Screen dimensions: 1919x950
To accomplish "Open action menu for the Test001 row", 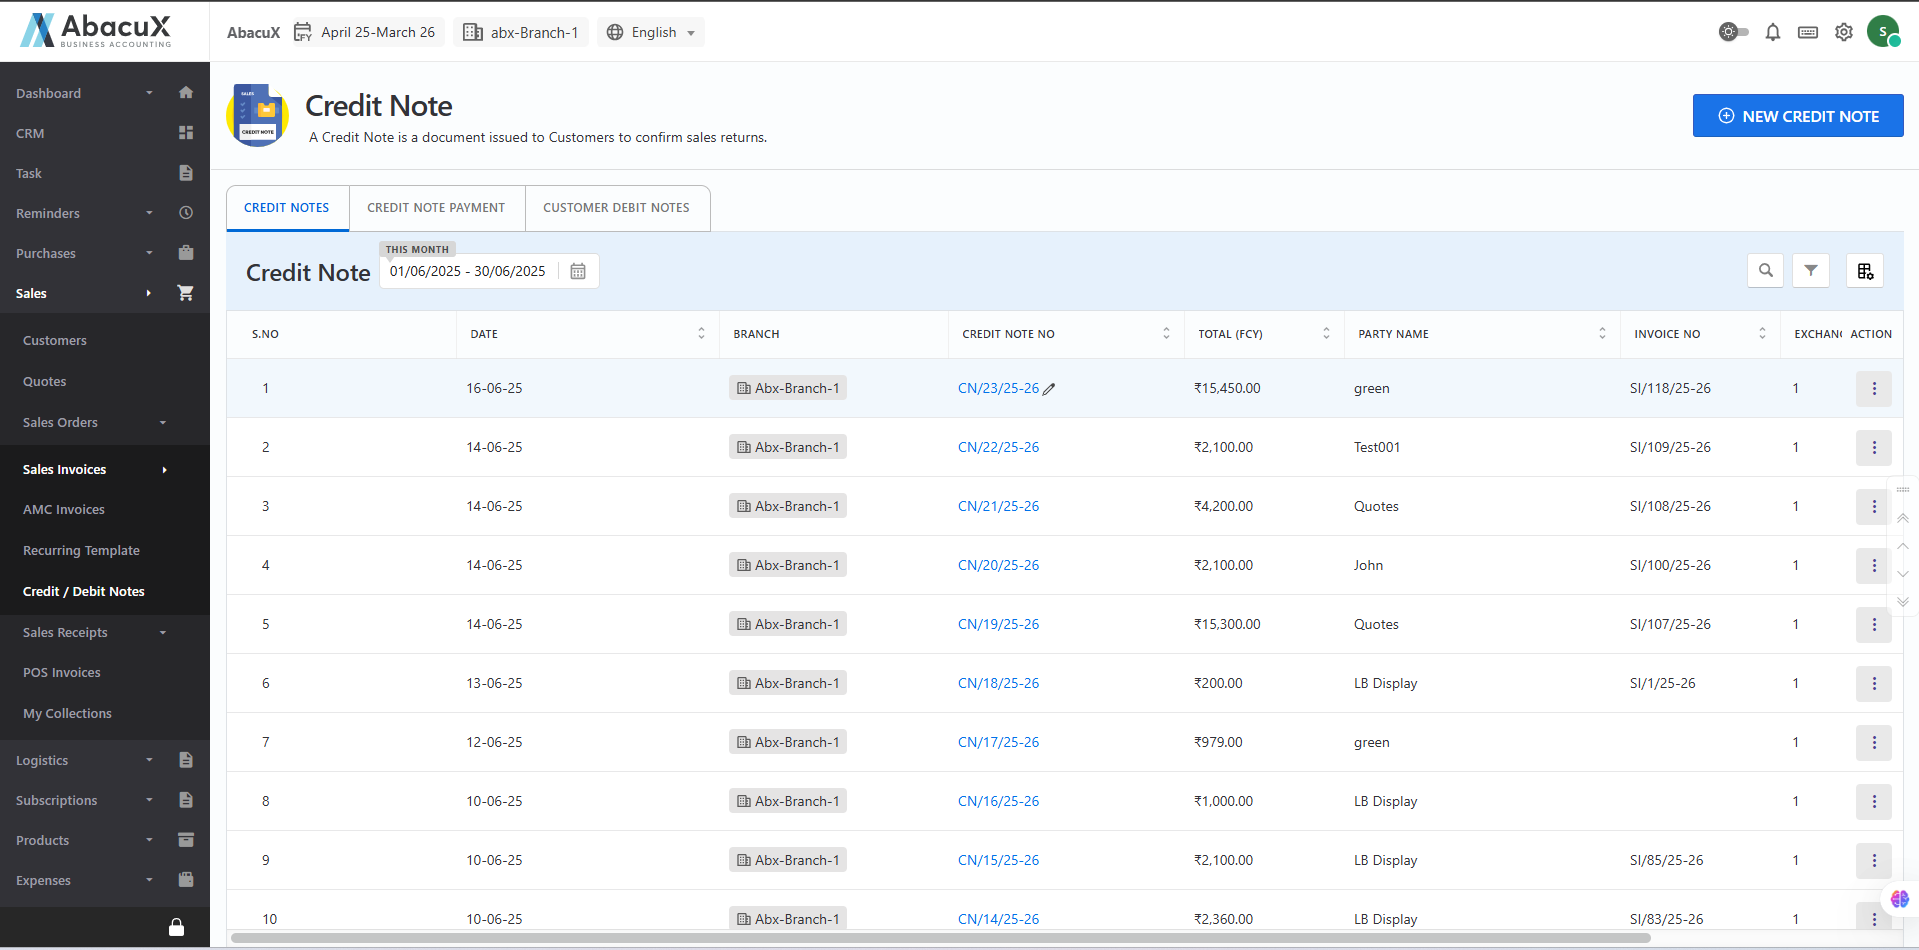I will (1873, 448).
